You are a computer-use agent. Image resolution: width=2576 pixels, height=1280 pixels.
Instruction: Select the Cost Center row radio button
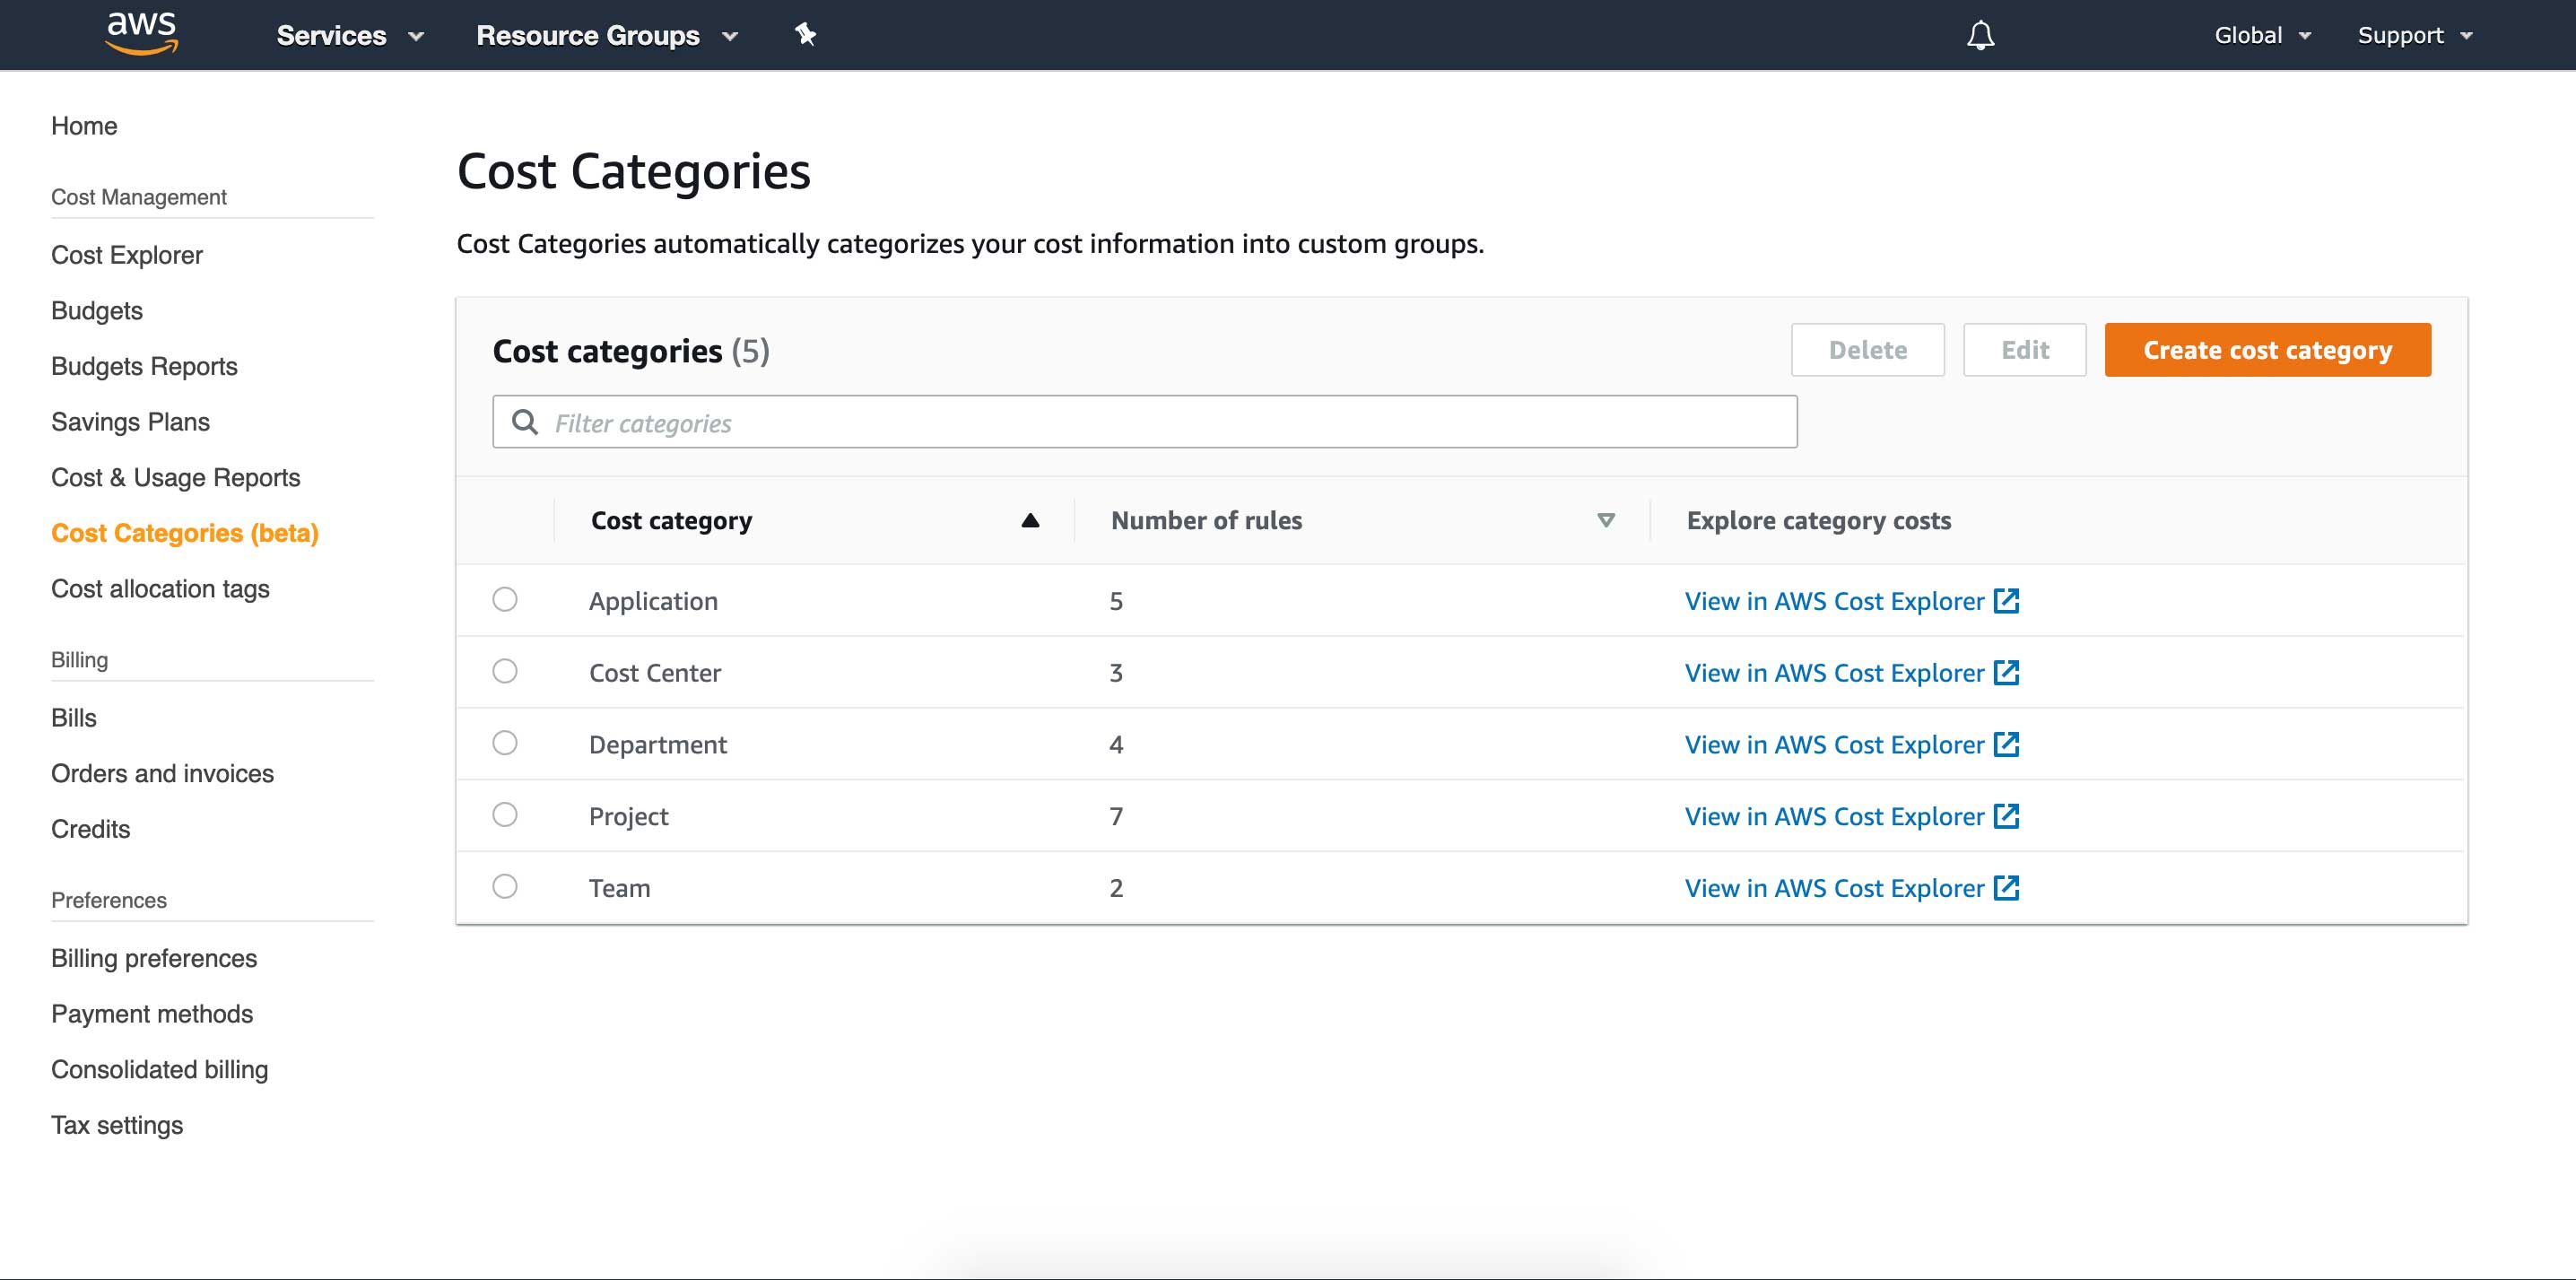505,672
